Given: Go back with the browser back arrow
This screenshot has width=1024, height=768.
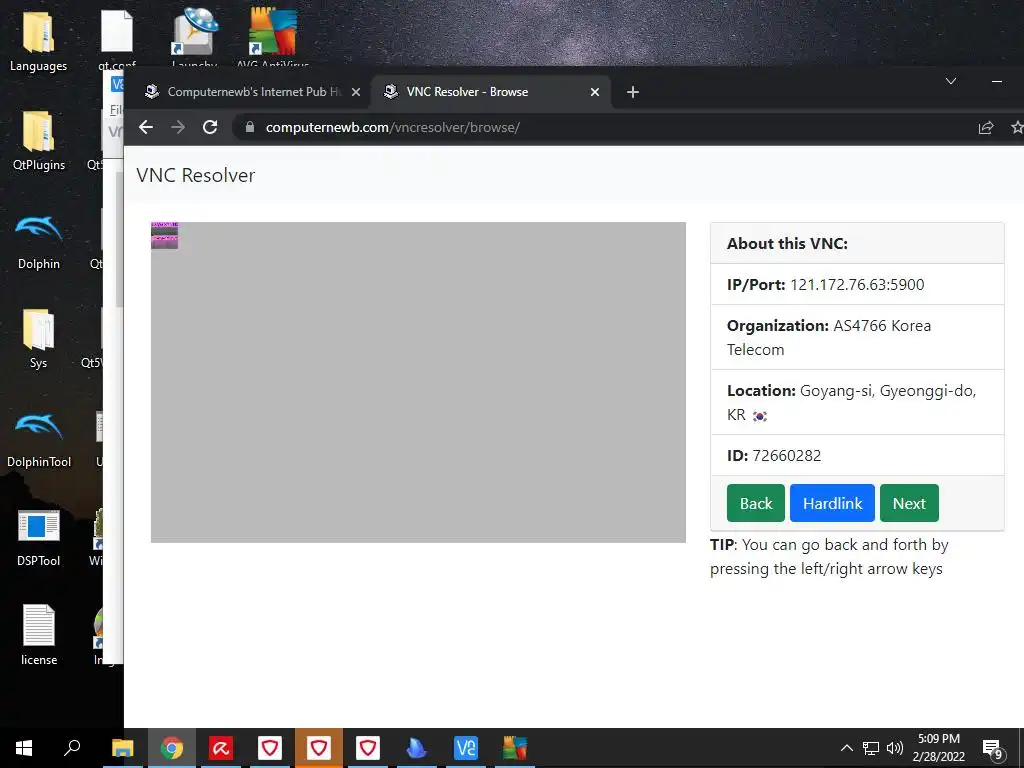Looking at the screenshot, I should [146, 127].
